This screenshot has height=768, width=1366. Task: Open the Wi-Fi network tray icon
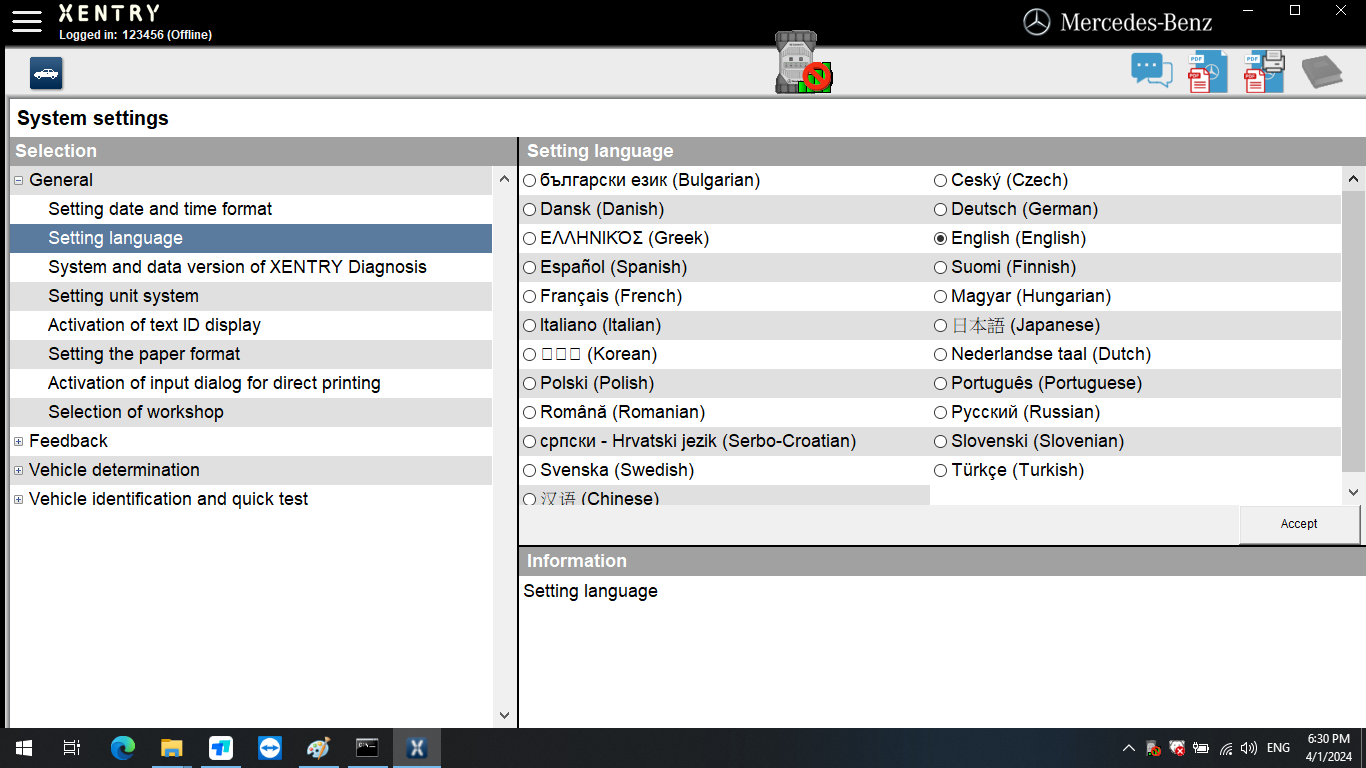(x=1226, y=748)
